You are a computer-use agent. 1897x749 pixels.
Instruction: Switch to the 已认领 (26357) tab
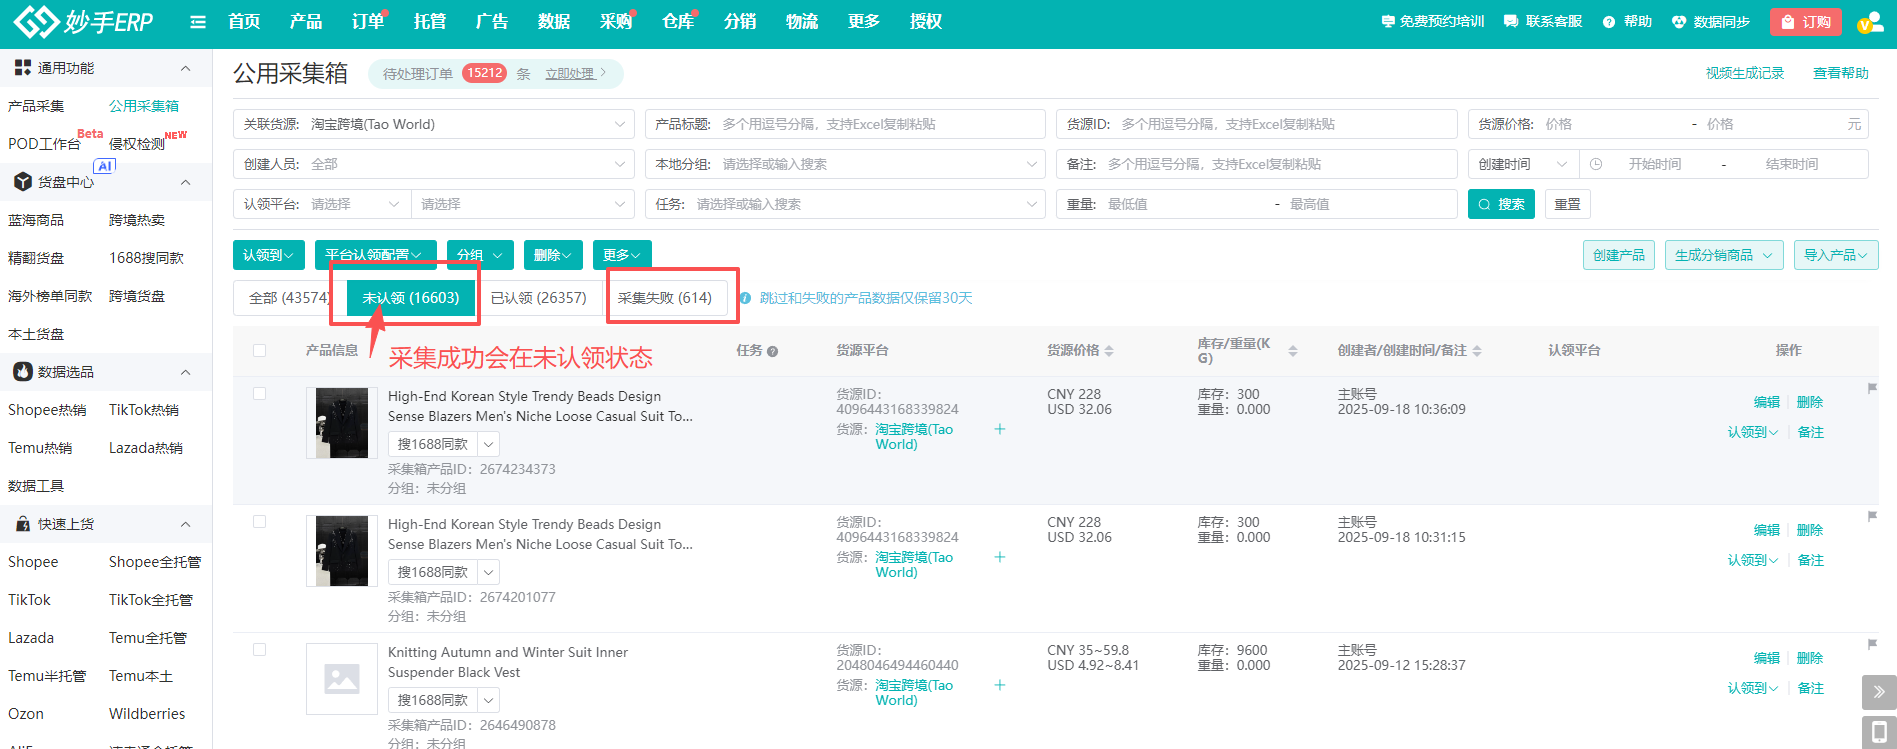539,298
